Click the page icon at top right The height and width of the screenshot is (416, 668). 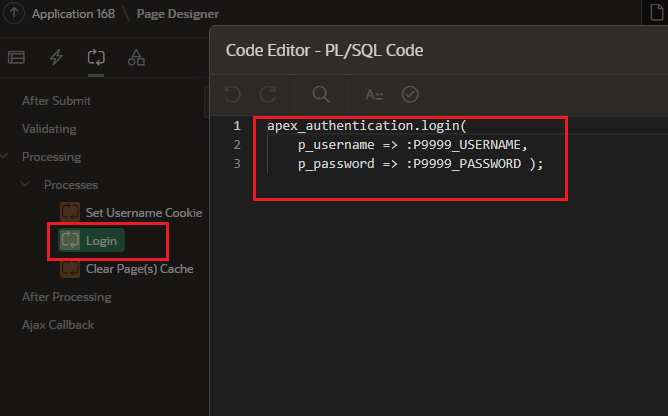(653, 14)
